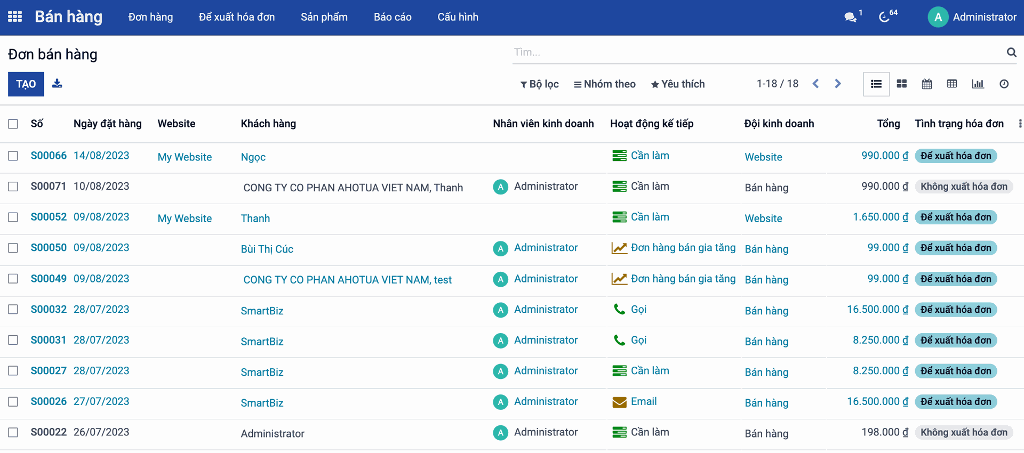Open optional columns menu in table header
Viewport: 1024px width, 453px height.
pyautogui.click(x=1020, y=123)
